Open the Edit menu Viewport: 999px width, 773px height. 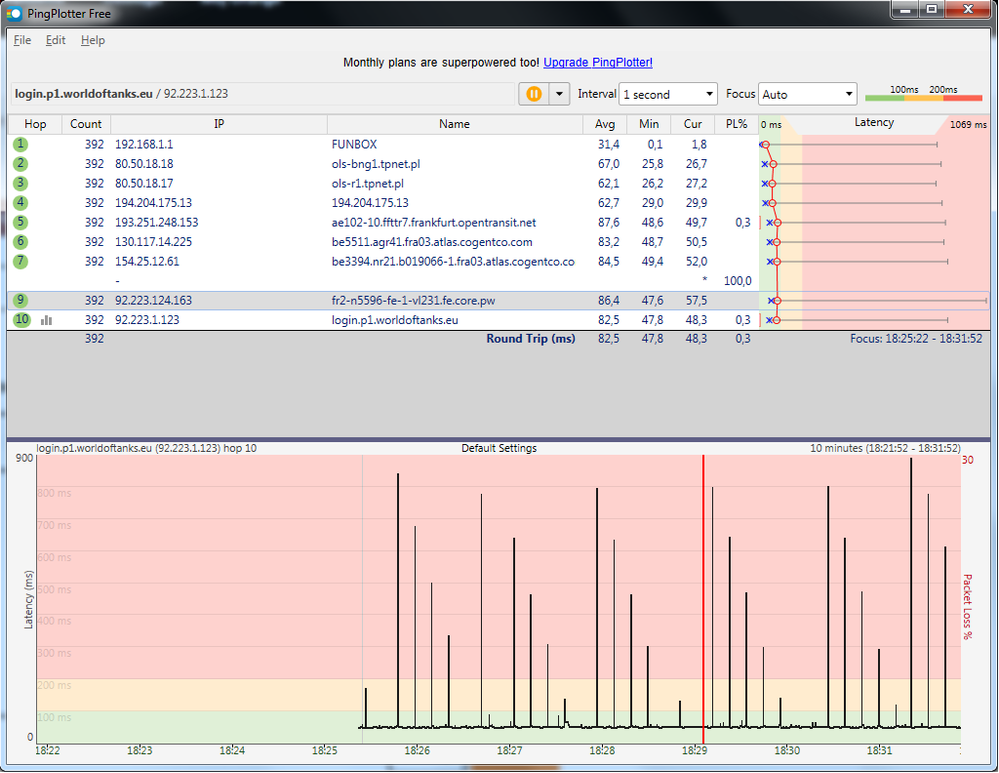click(x=55, y=40)
